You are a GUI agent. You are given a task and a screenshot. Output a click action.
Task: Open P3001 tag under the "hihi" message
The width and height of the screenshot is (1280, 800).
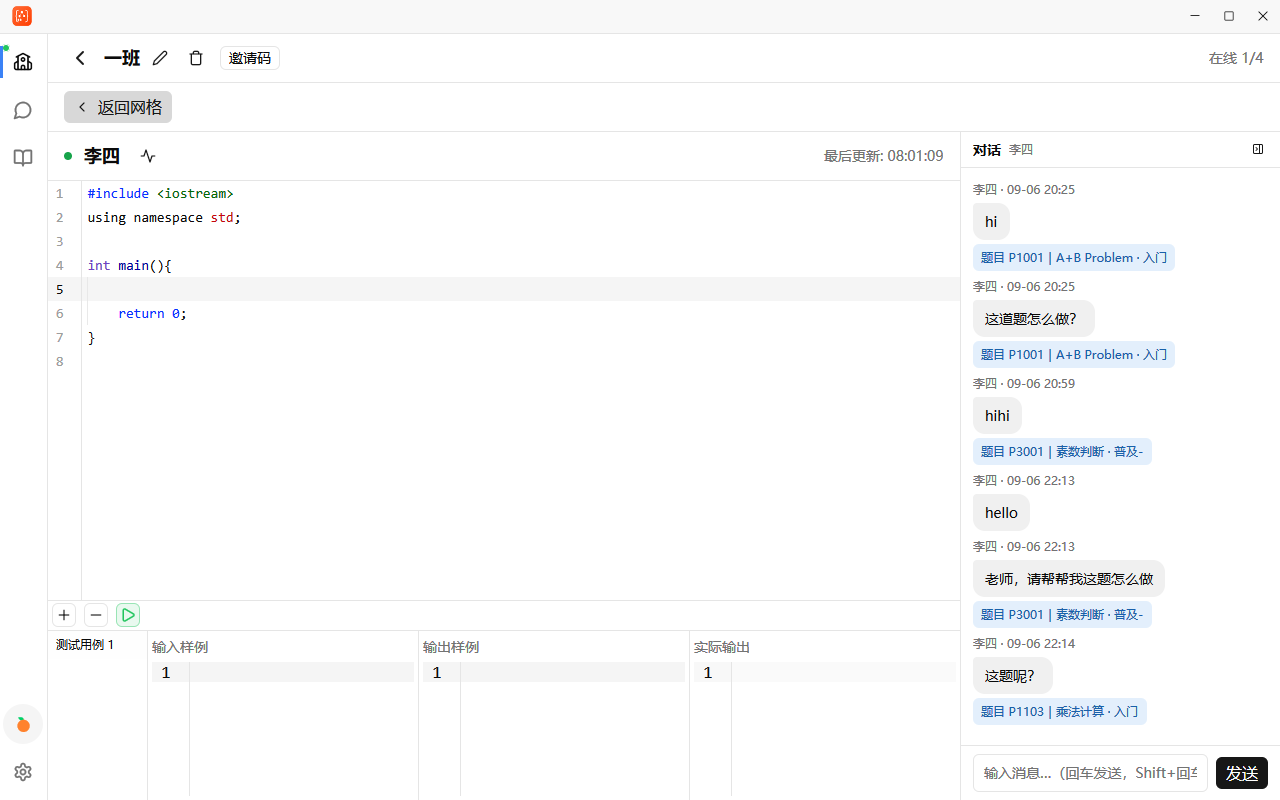click(x=1062, y=452)
